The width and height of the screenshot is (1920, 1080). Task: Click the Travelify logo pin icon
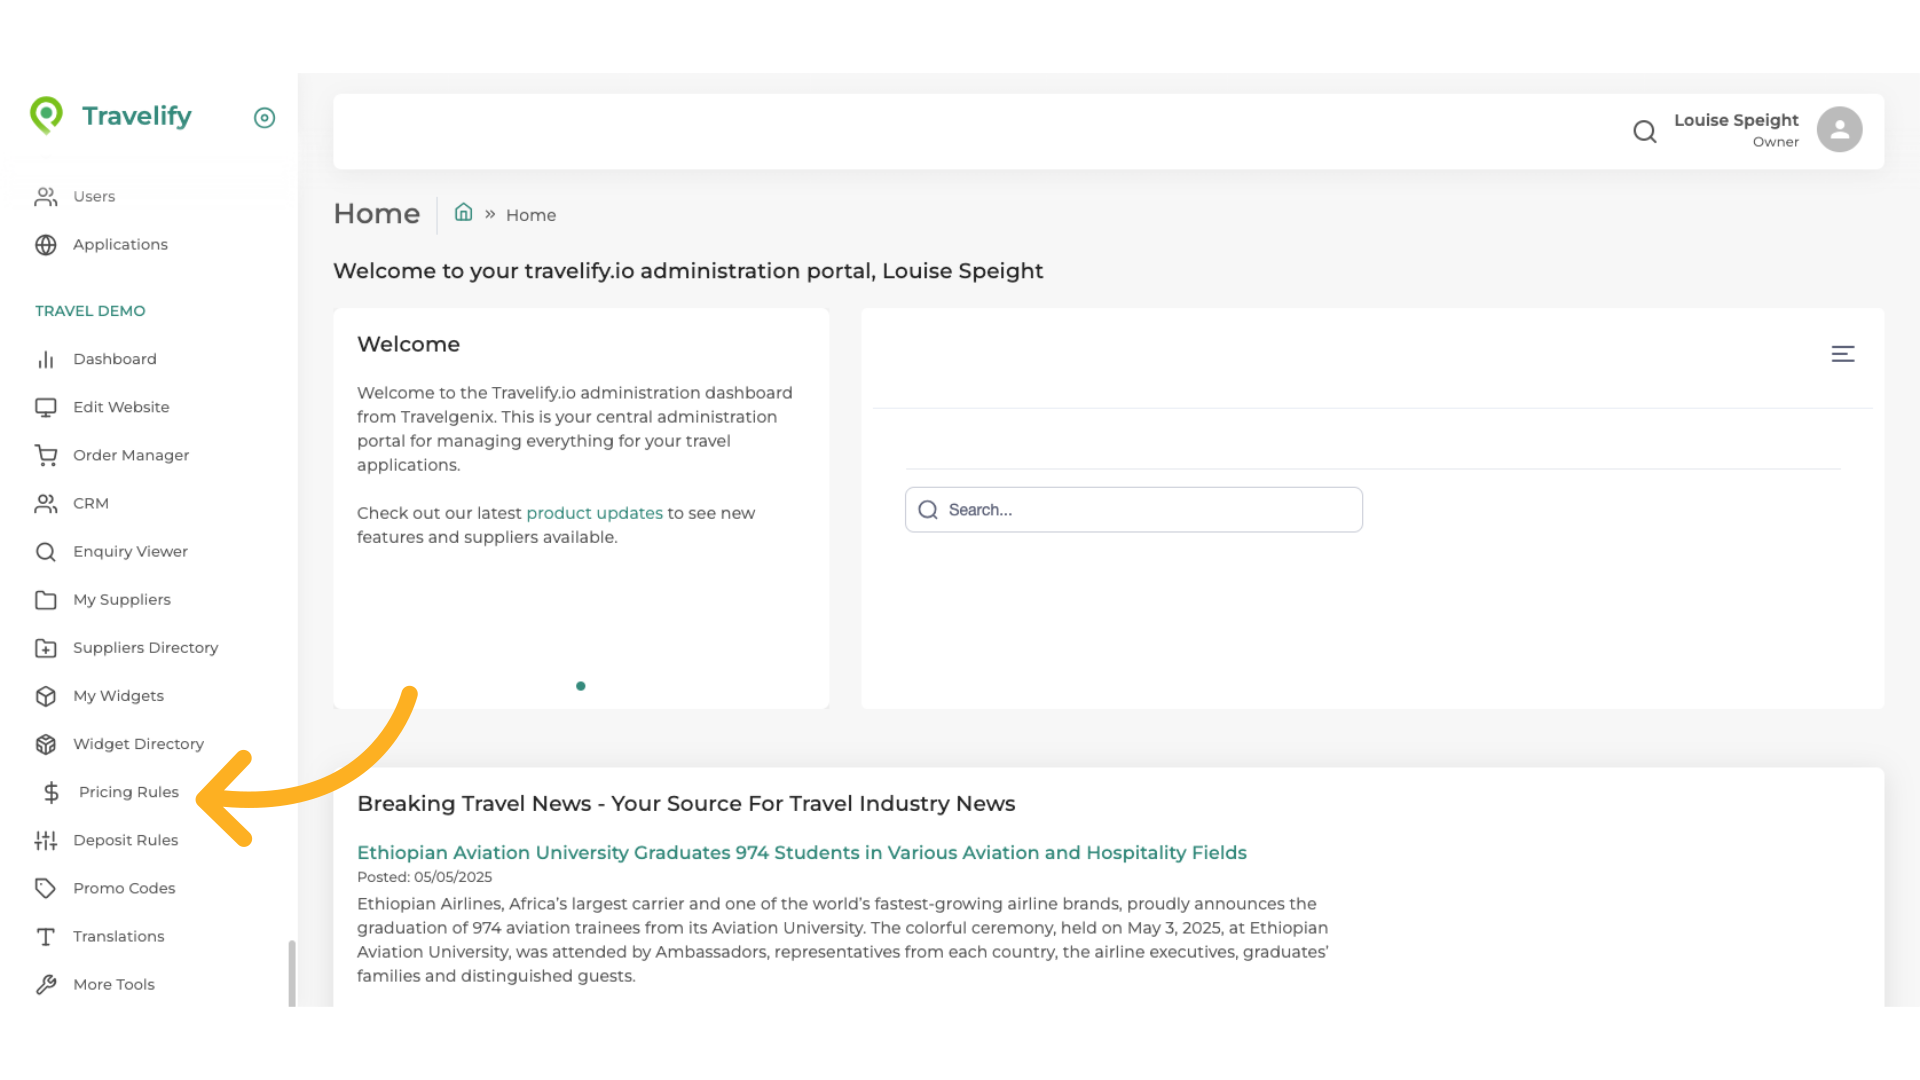pos(46,115)
